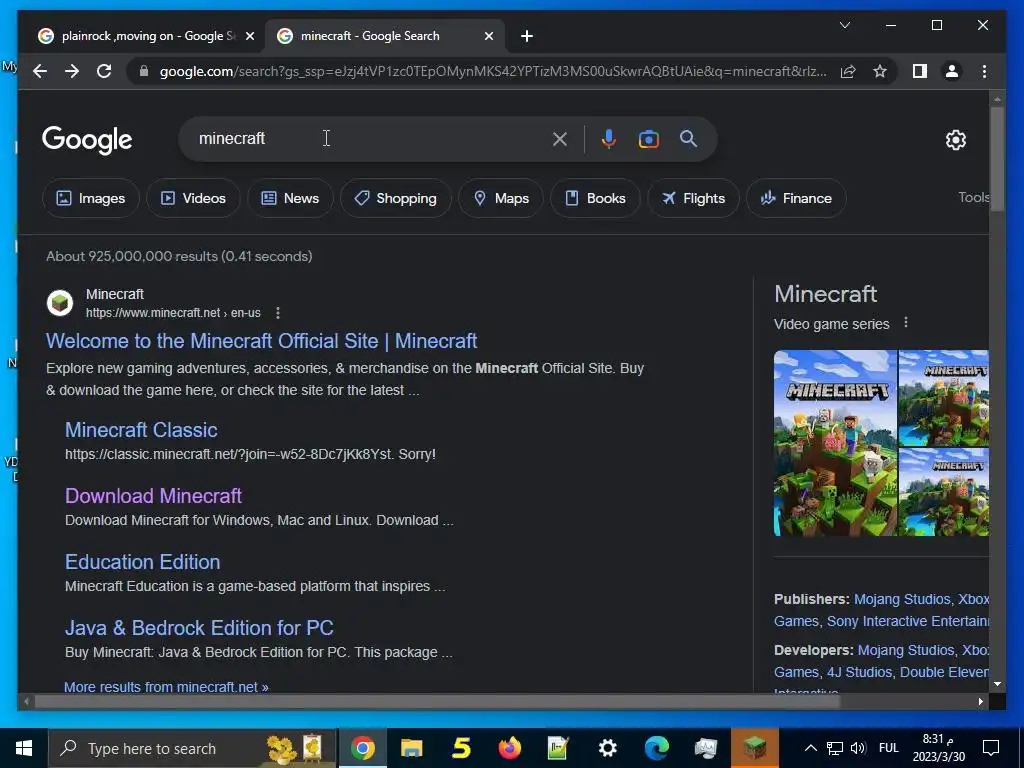Click the minecraft search input field
The image size is (1024, 768).
(x=372, y=139)
